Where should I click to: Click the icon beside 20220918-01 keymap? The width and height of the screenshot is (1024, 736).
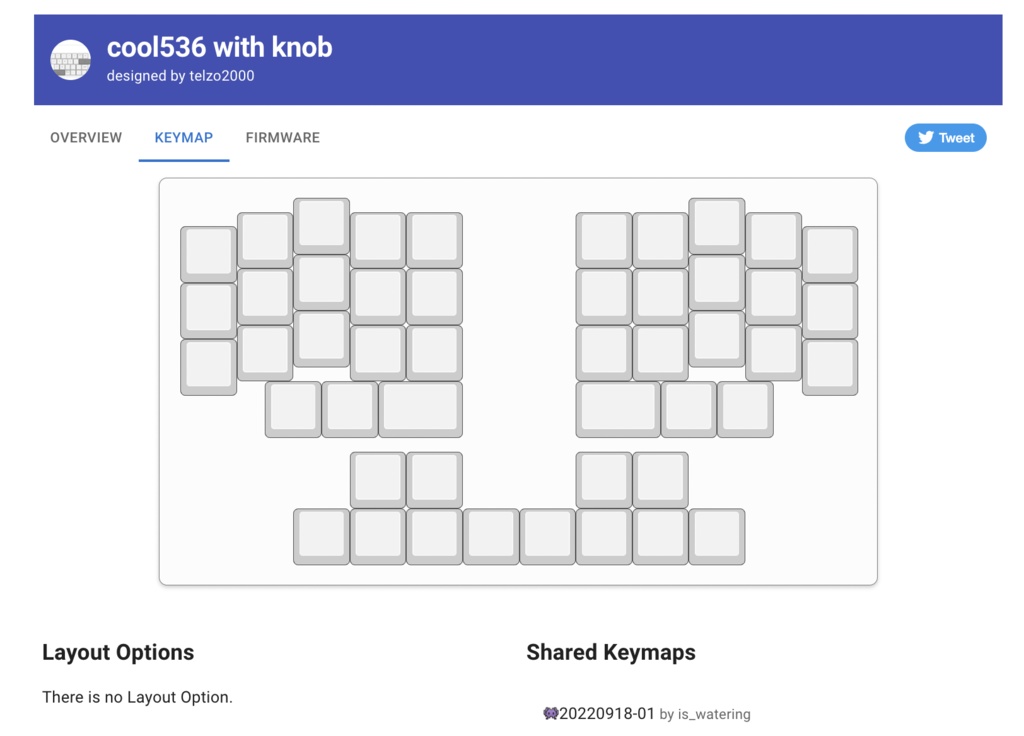(550, 714)
